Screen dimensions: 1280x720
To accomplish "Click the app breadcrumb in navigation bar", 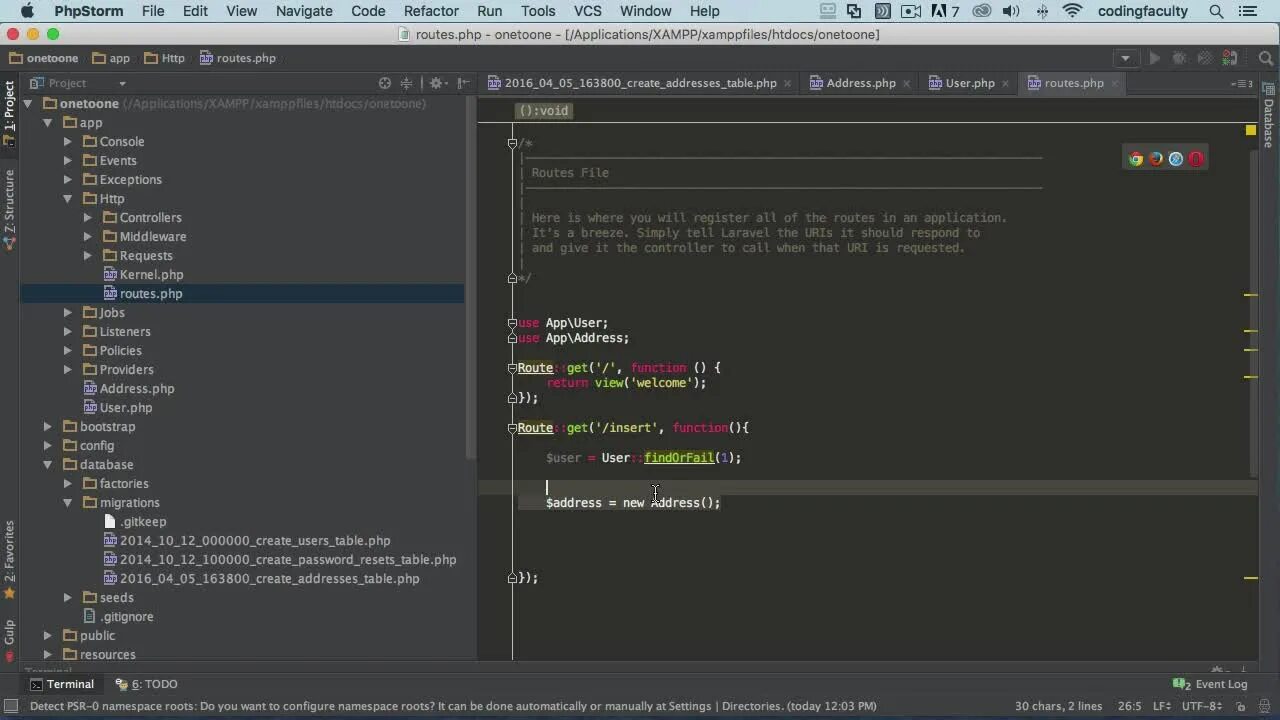I will click(111, 58).
